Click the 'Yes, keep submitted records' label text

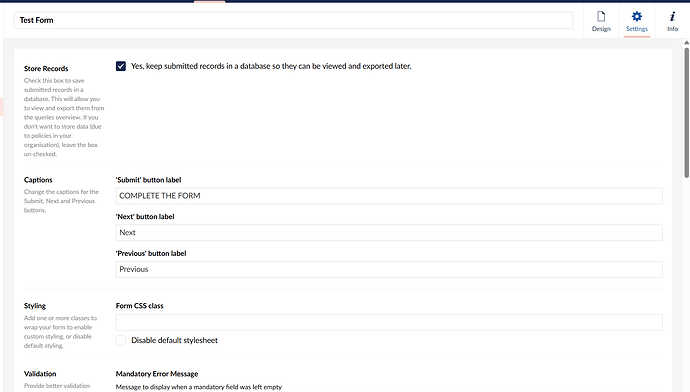point(271,66)
